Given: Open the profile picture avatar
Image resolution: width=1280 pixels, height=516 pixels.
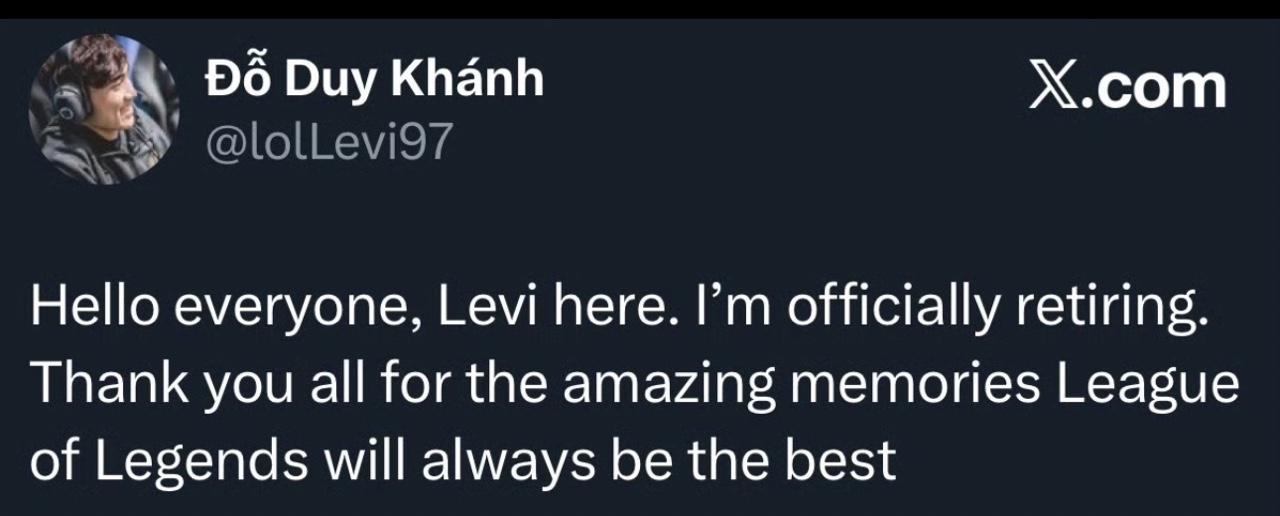Looking at the screenshot, I should pos(103,110).
